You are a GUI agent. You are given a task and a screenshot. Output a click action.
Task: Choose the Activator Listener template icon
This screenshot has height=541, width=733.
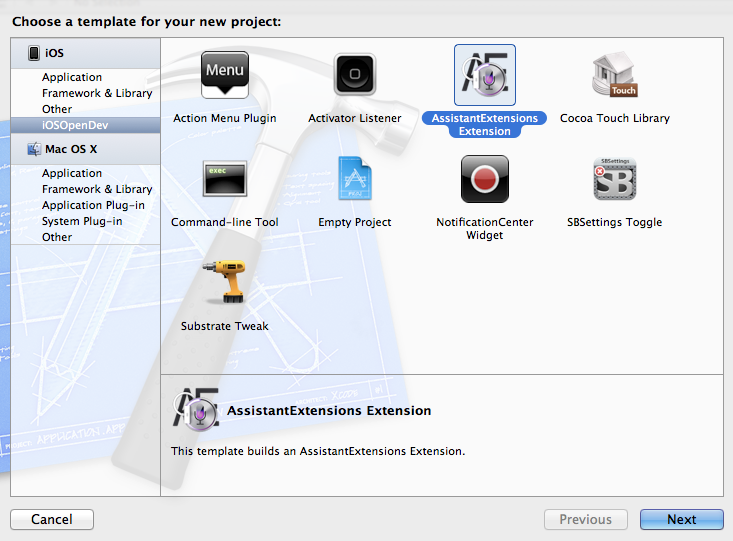point(354,76)
